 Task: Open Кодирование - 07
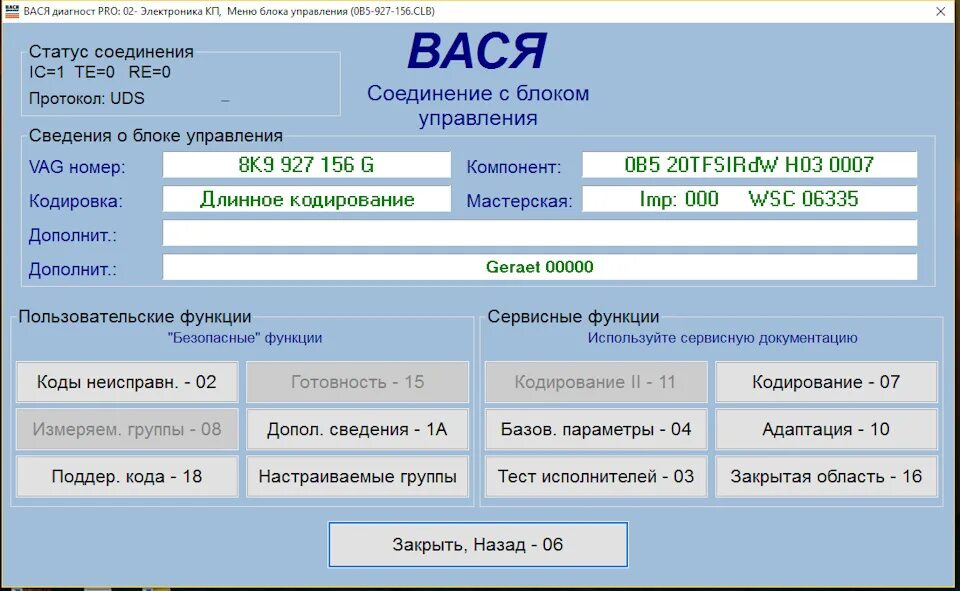827,382
